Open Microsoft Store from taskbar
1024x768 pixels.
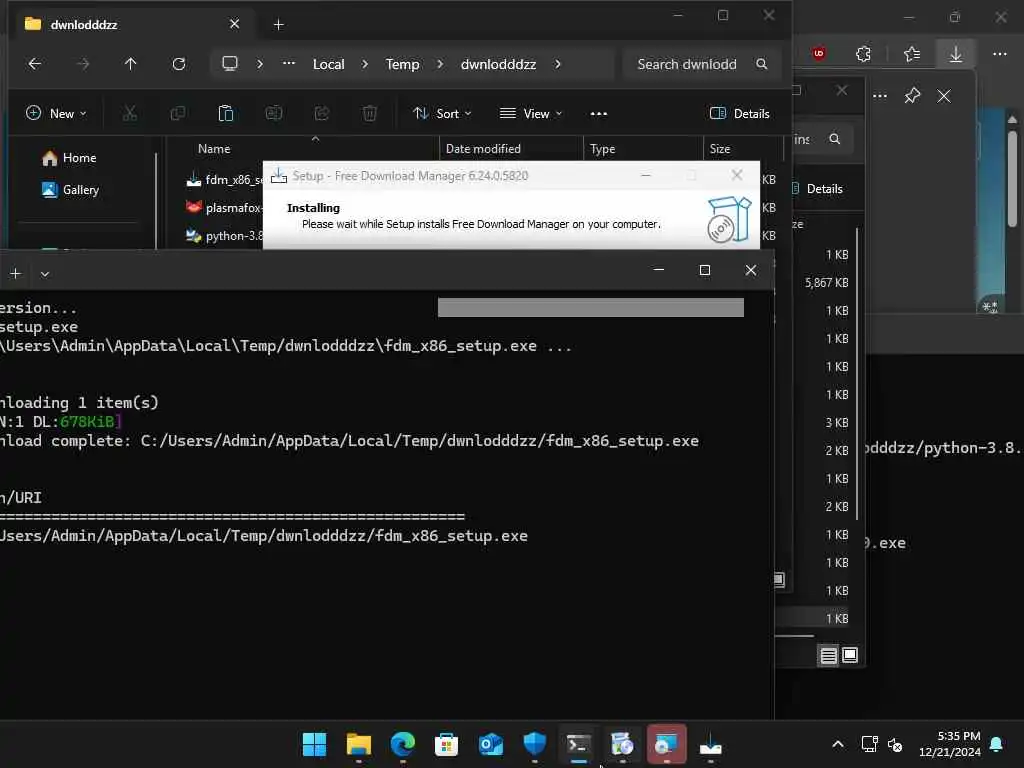[x=447, y=744]
